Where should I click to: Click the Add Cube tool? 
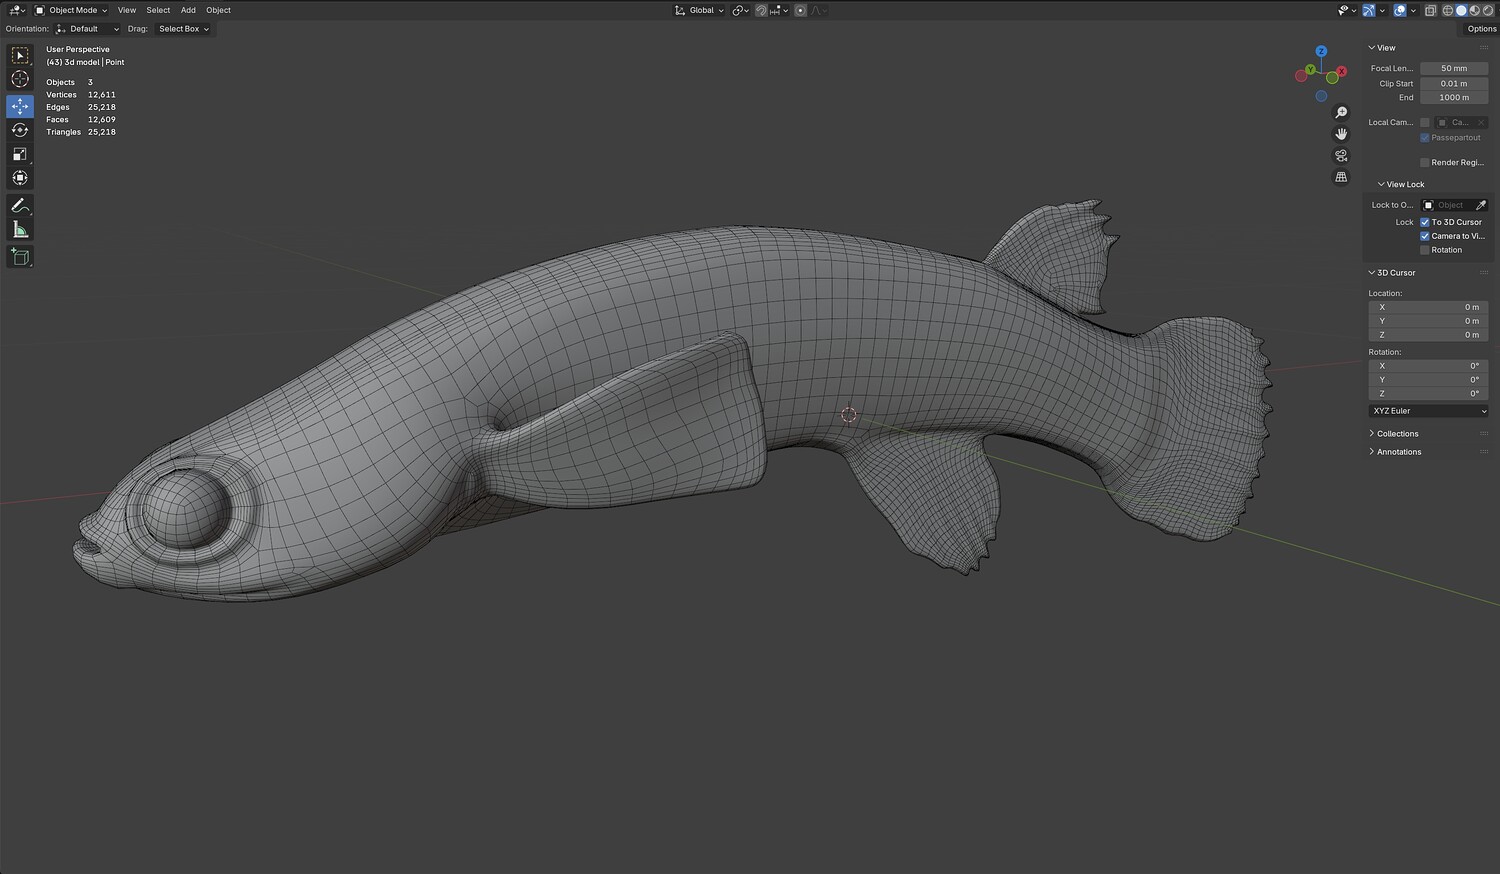tap(20, 257)
